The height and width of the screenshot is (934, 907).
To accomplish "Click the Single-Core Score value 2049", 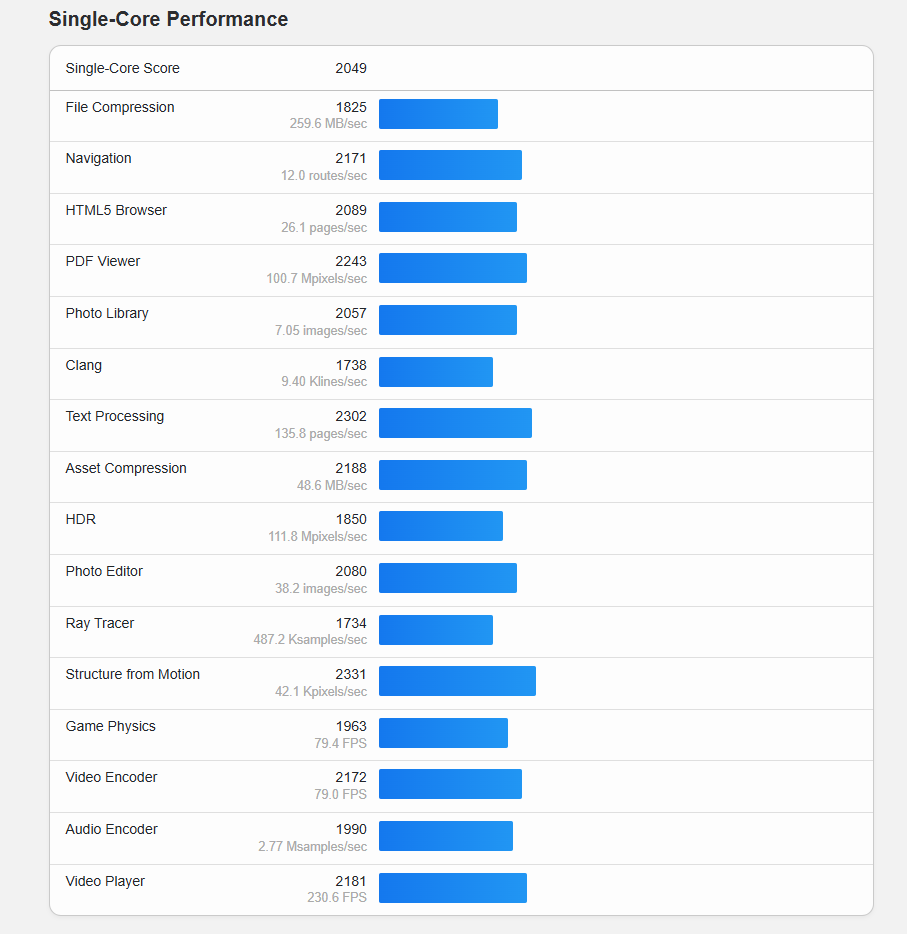I will point(351,69).
